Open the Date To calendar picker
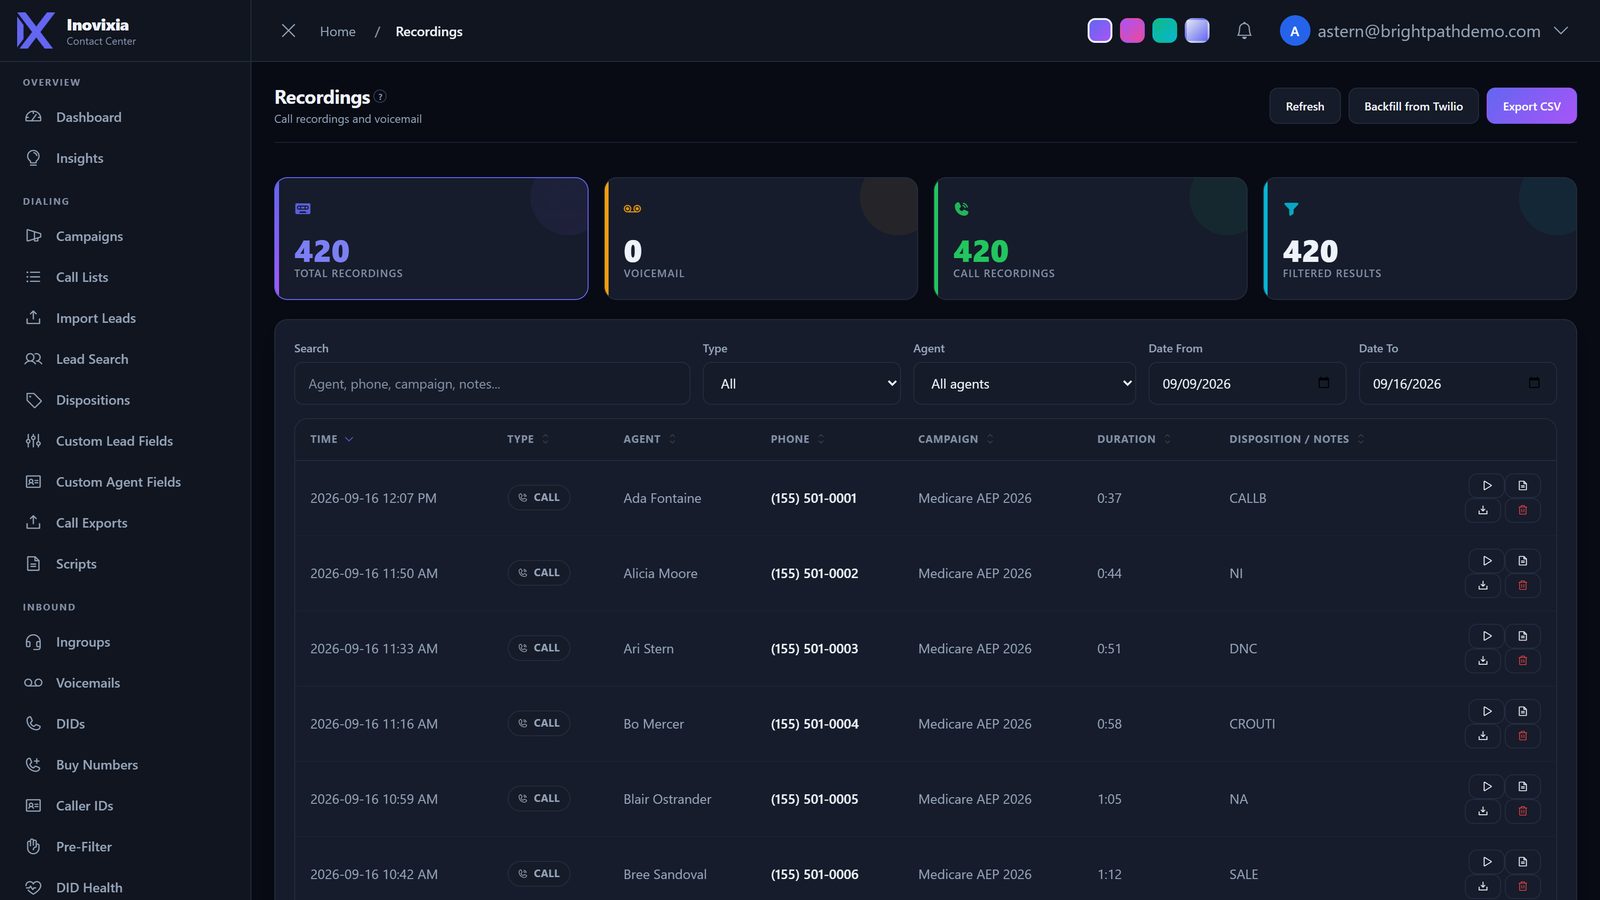The height and width of the screenshot is (900, 1600). [x=1534, y=383]
